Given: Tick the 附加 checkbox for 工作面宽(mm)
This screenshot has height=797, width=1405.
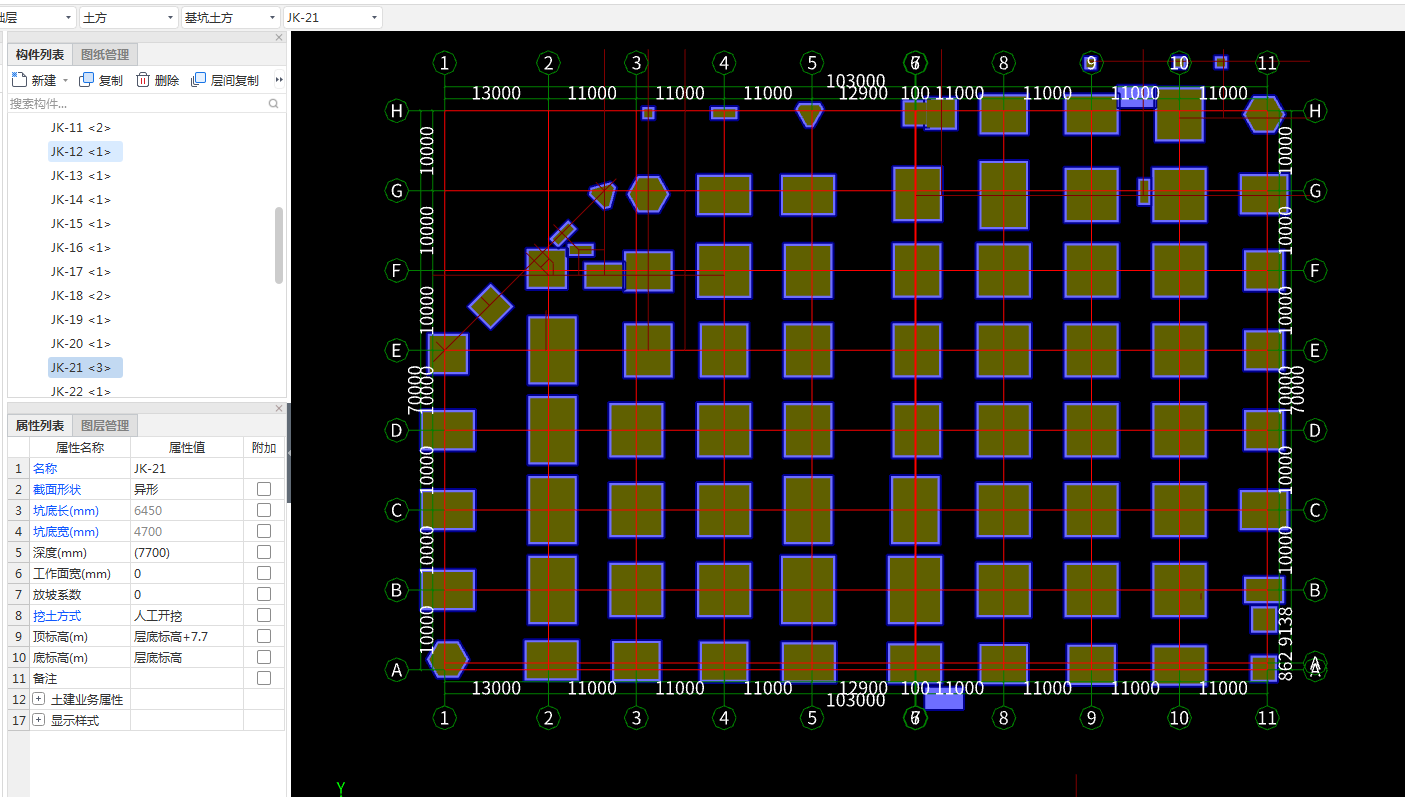Looking at the screenshot, I should pos(264,574).
